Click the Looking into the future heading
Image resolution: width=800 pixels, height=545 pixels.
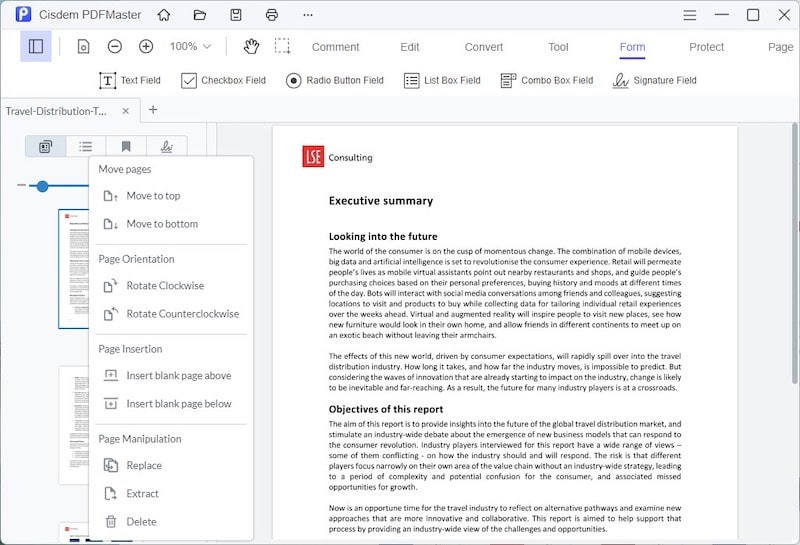point(383,236)
